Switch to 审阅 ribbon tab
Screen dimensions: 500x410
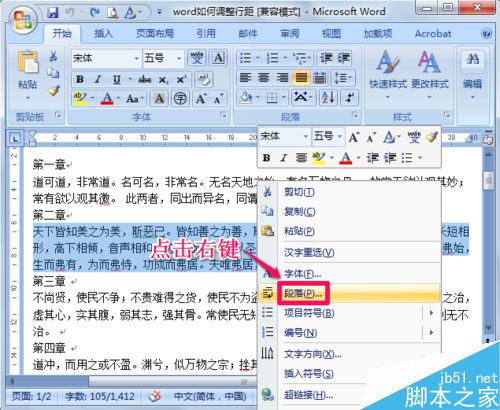tap(290, 34)
